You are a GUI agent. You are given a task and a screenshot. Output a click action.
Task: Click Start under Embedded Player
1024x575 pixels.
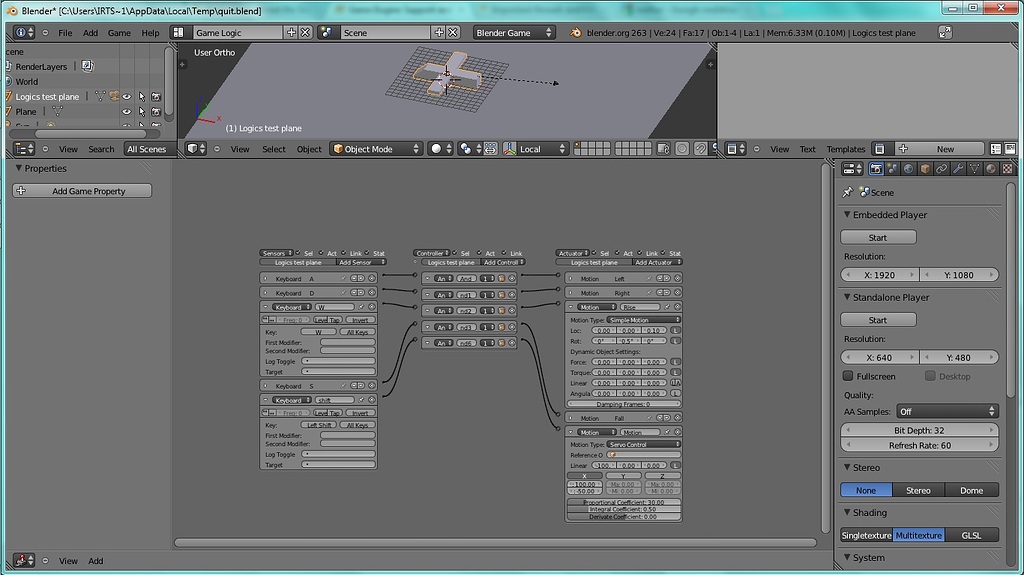click(878, 237)
